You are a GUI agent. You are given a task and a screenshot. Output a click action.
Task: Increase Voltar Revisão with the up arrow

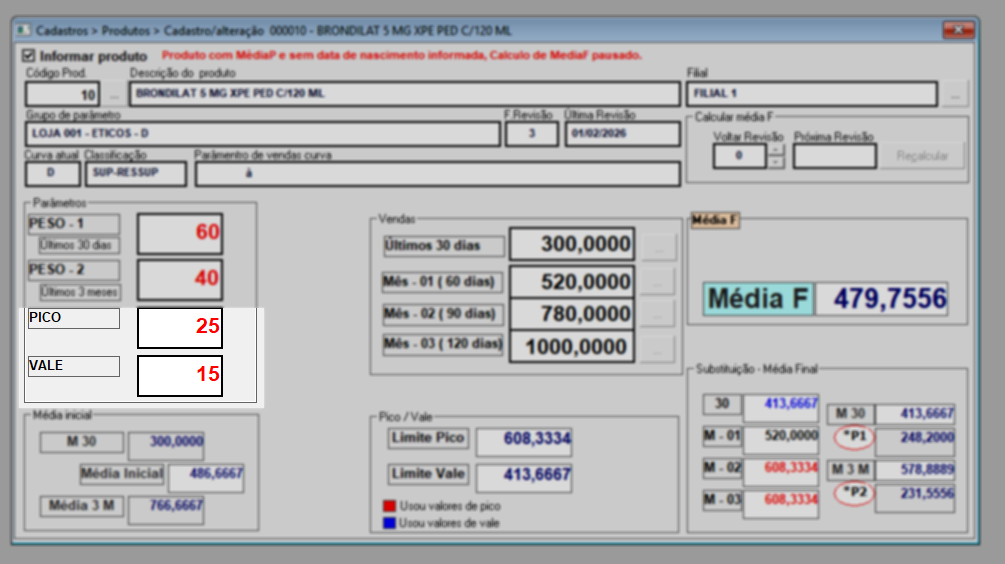point(776,150)
